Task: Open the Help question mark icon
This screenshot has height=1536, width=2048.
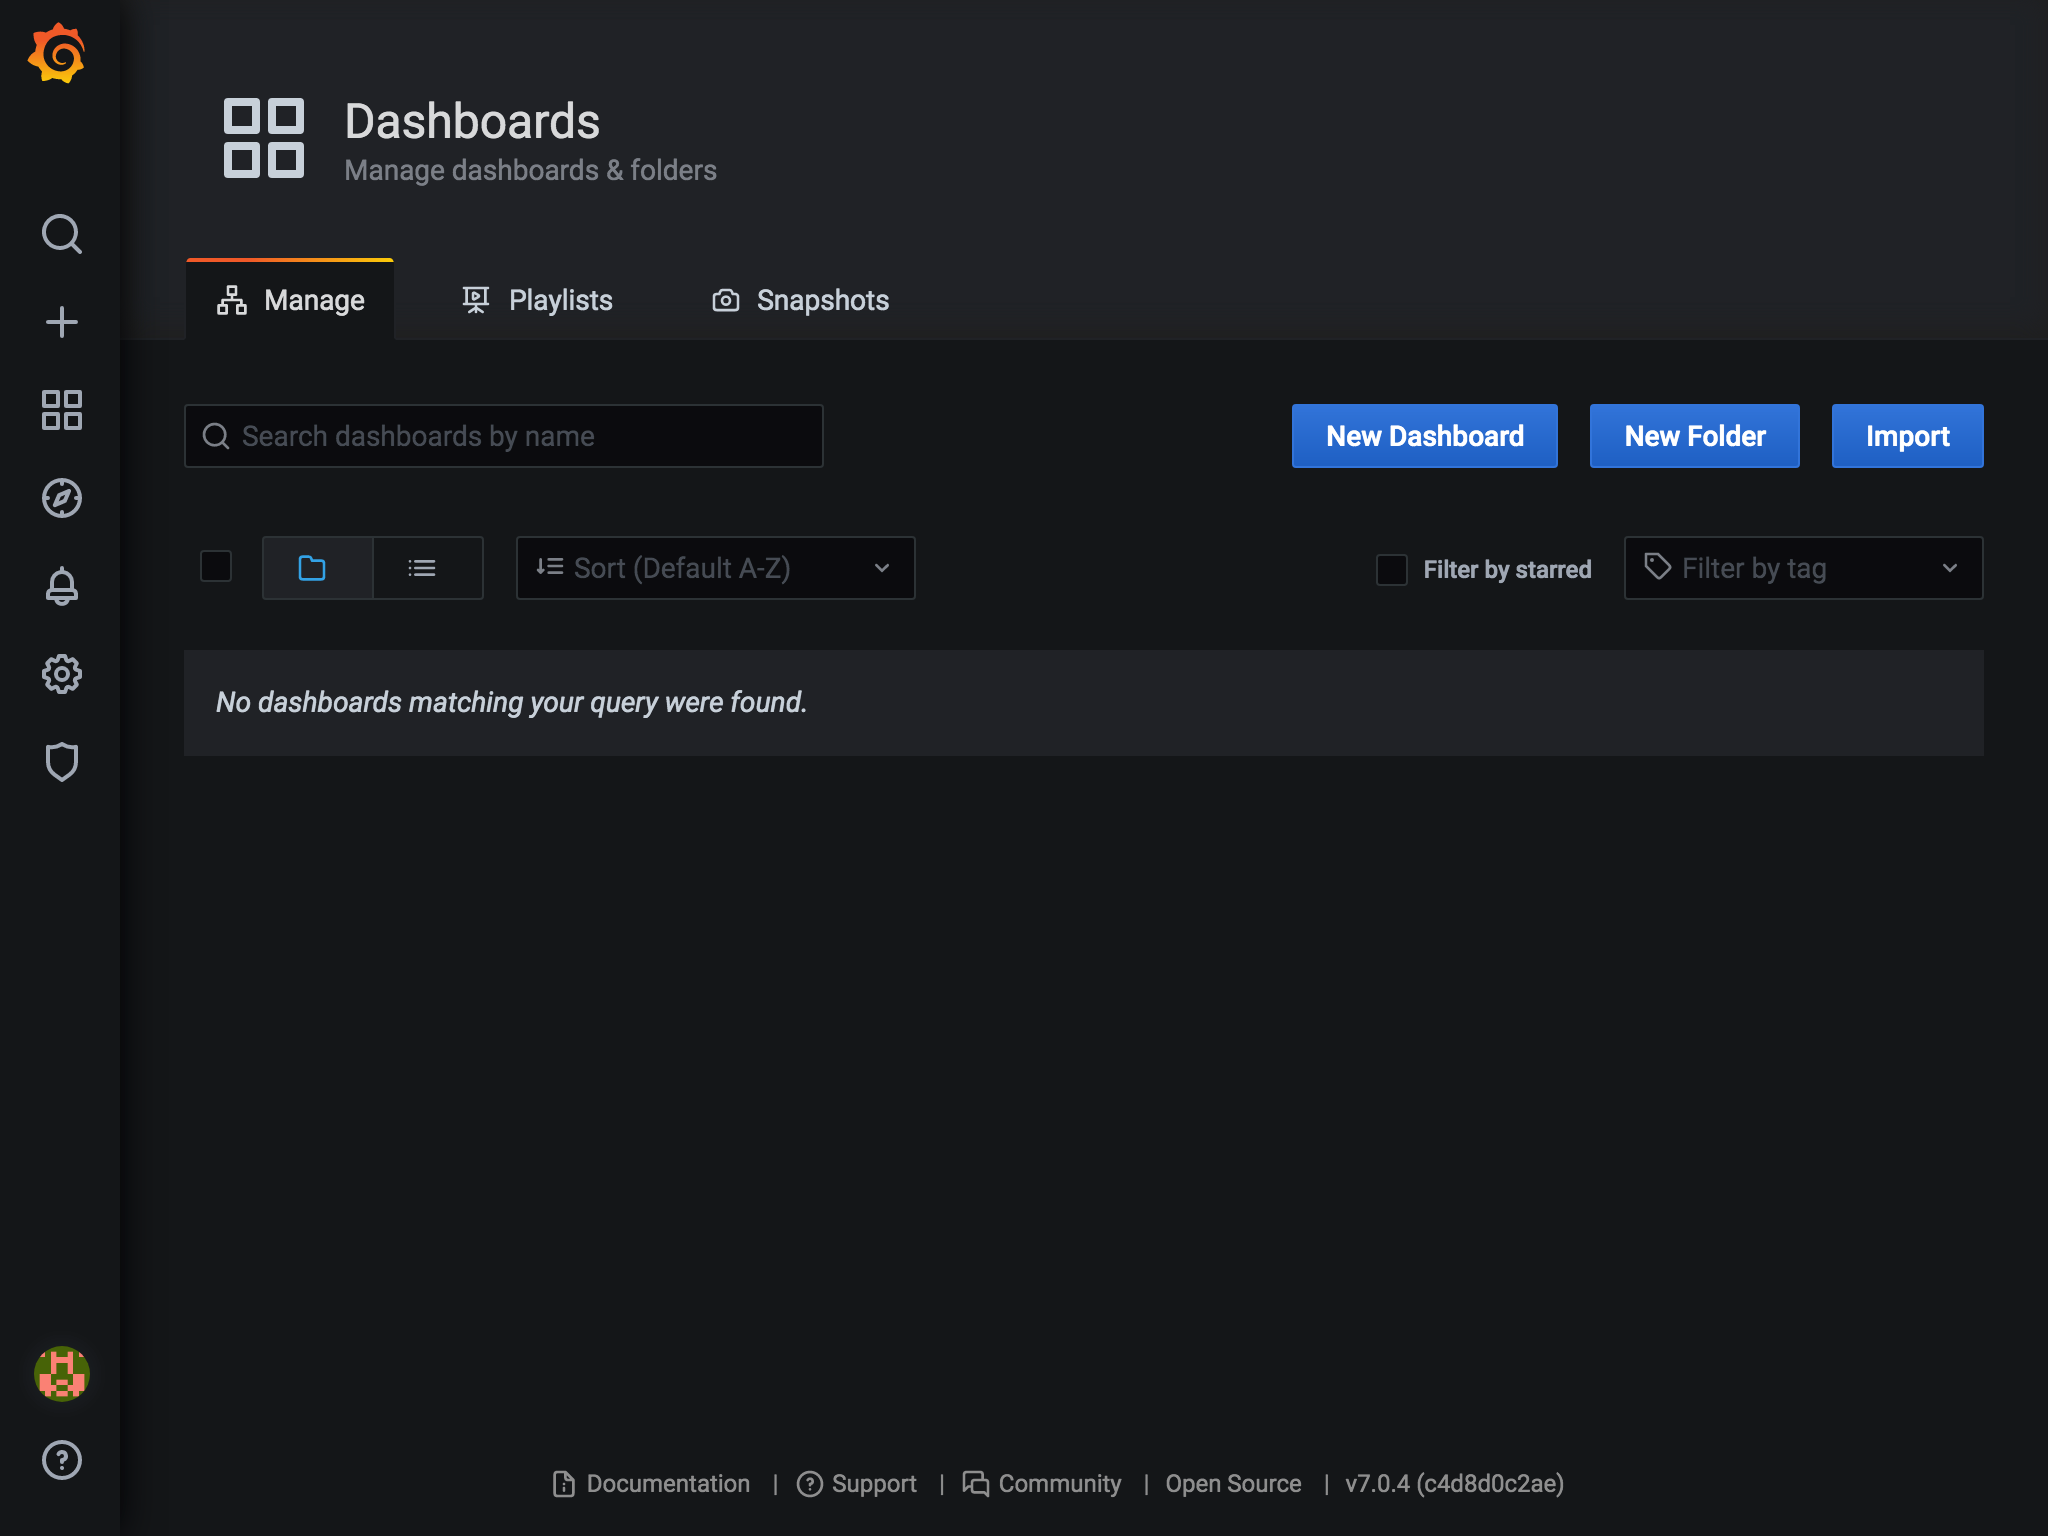Action: pyautogui.click(x=61, y=1460)
